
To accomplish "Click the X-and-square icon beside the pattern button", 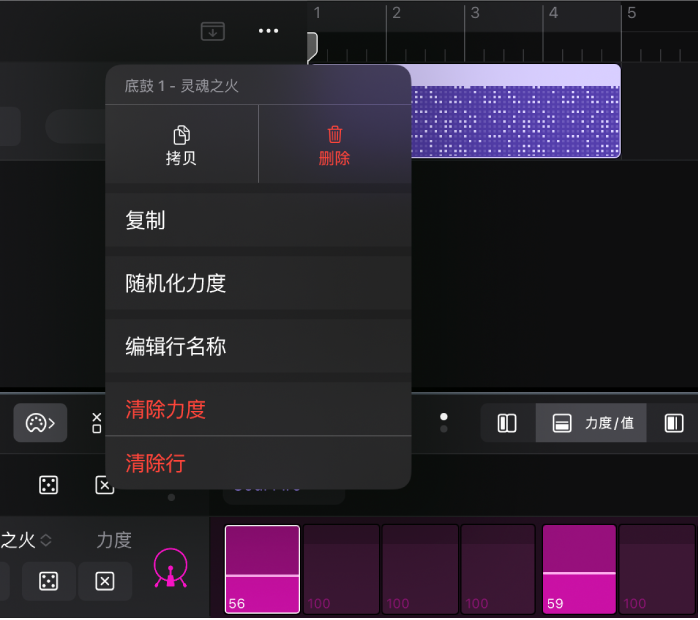I will click(97, 424).
